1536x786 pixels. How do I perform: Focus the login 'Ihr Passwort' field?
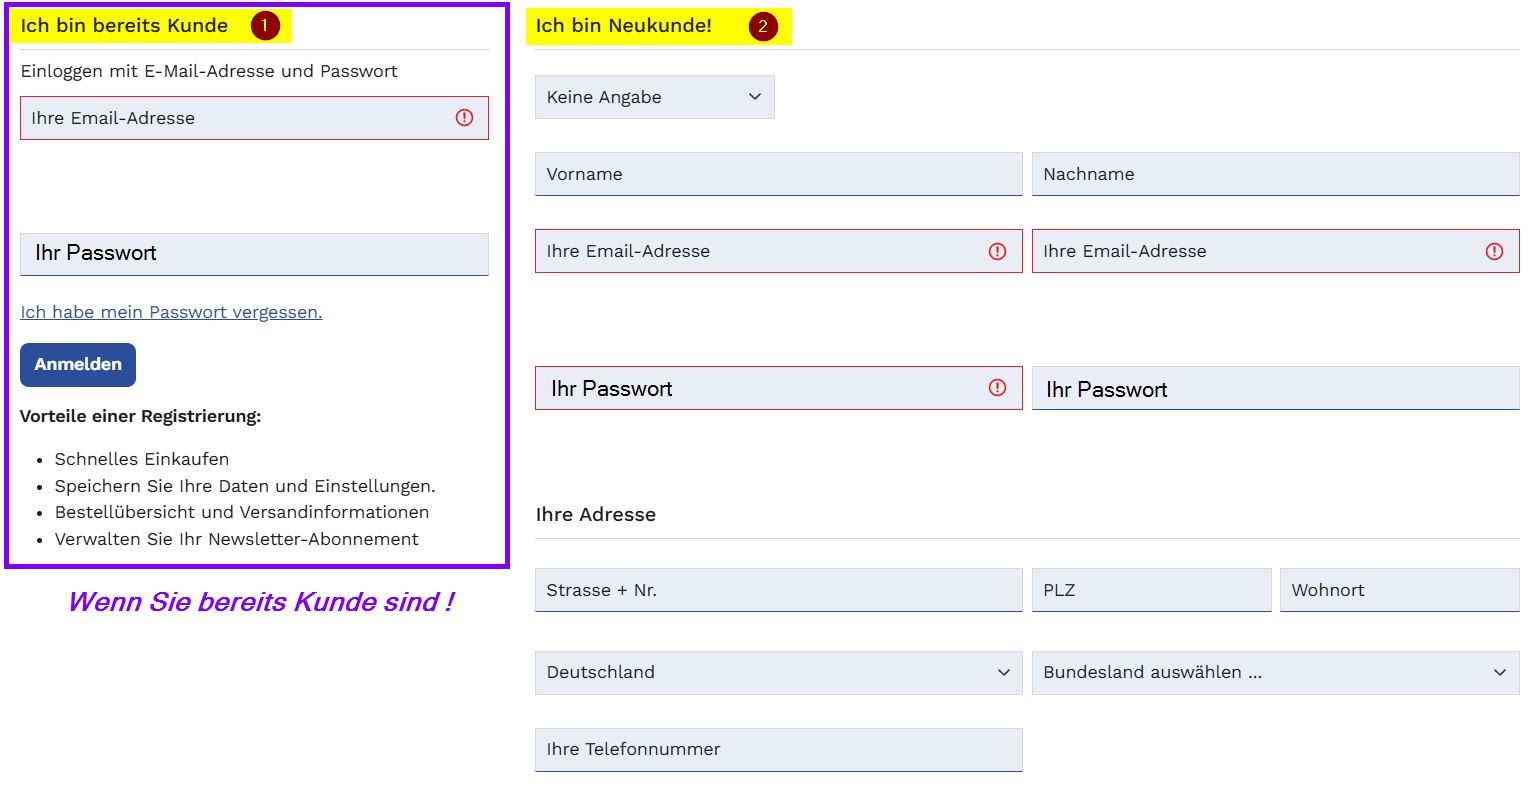click(x=254, y=254)
